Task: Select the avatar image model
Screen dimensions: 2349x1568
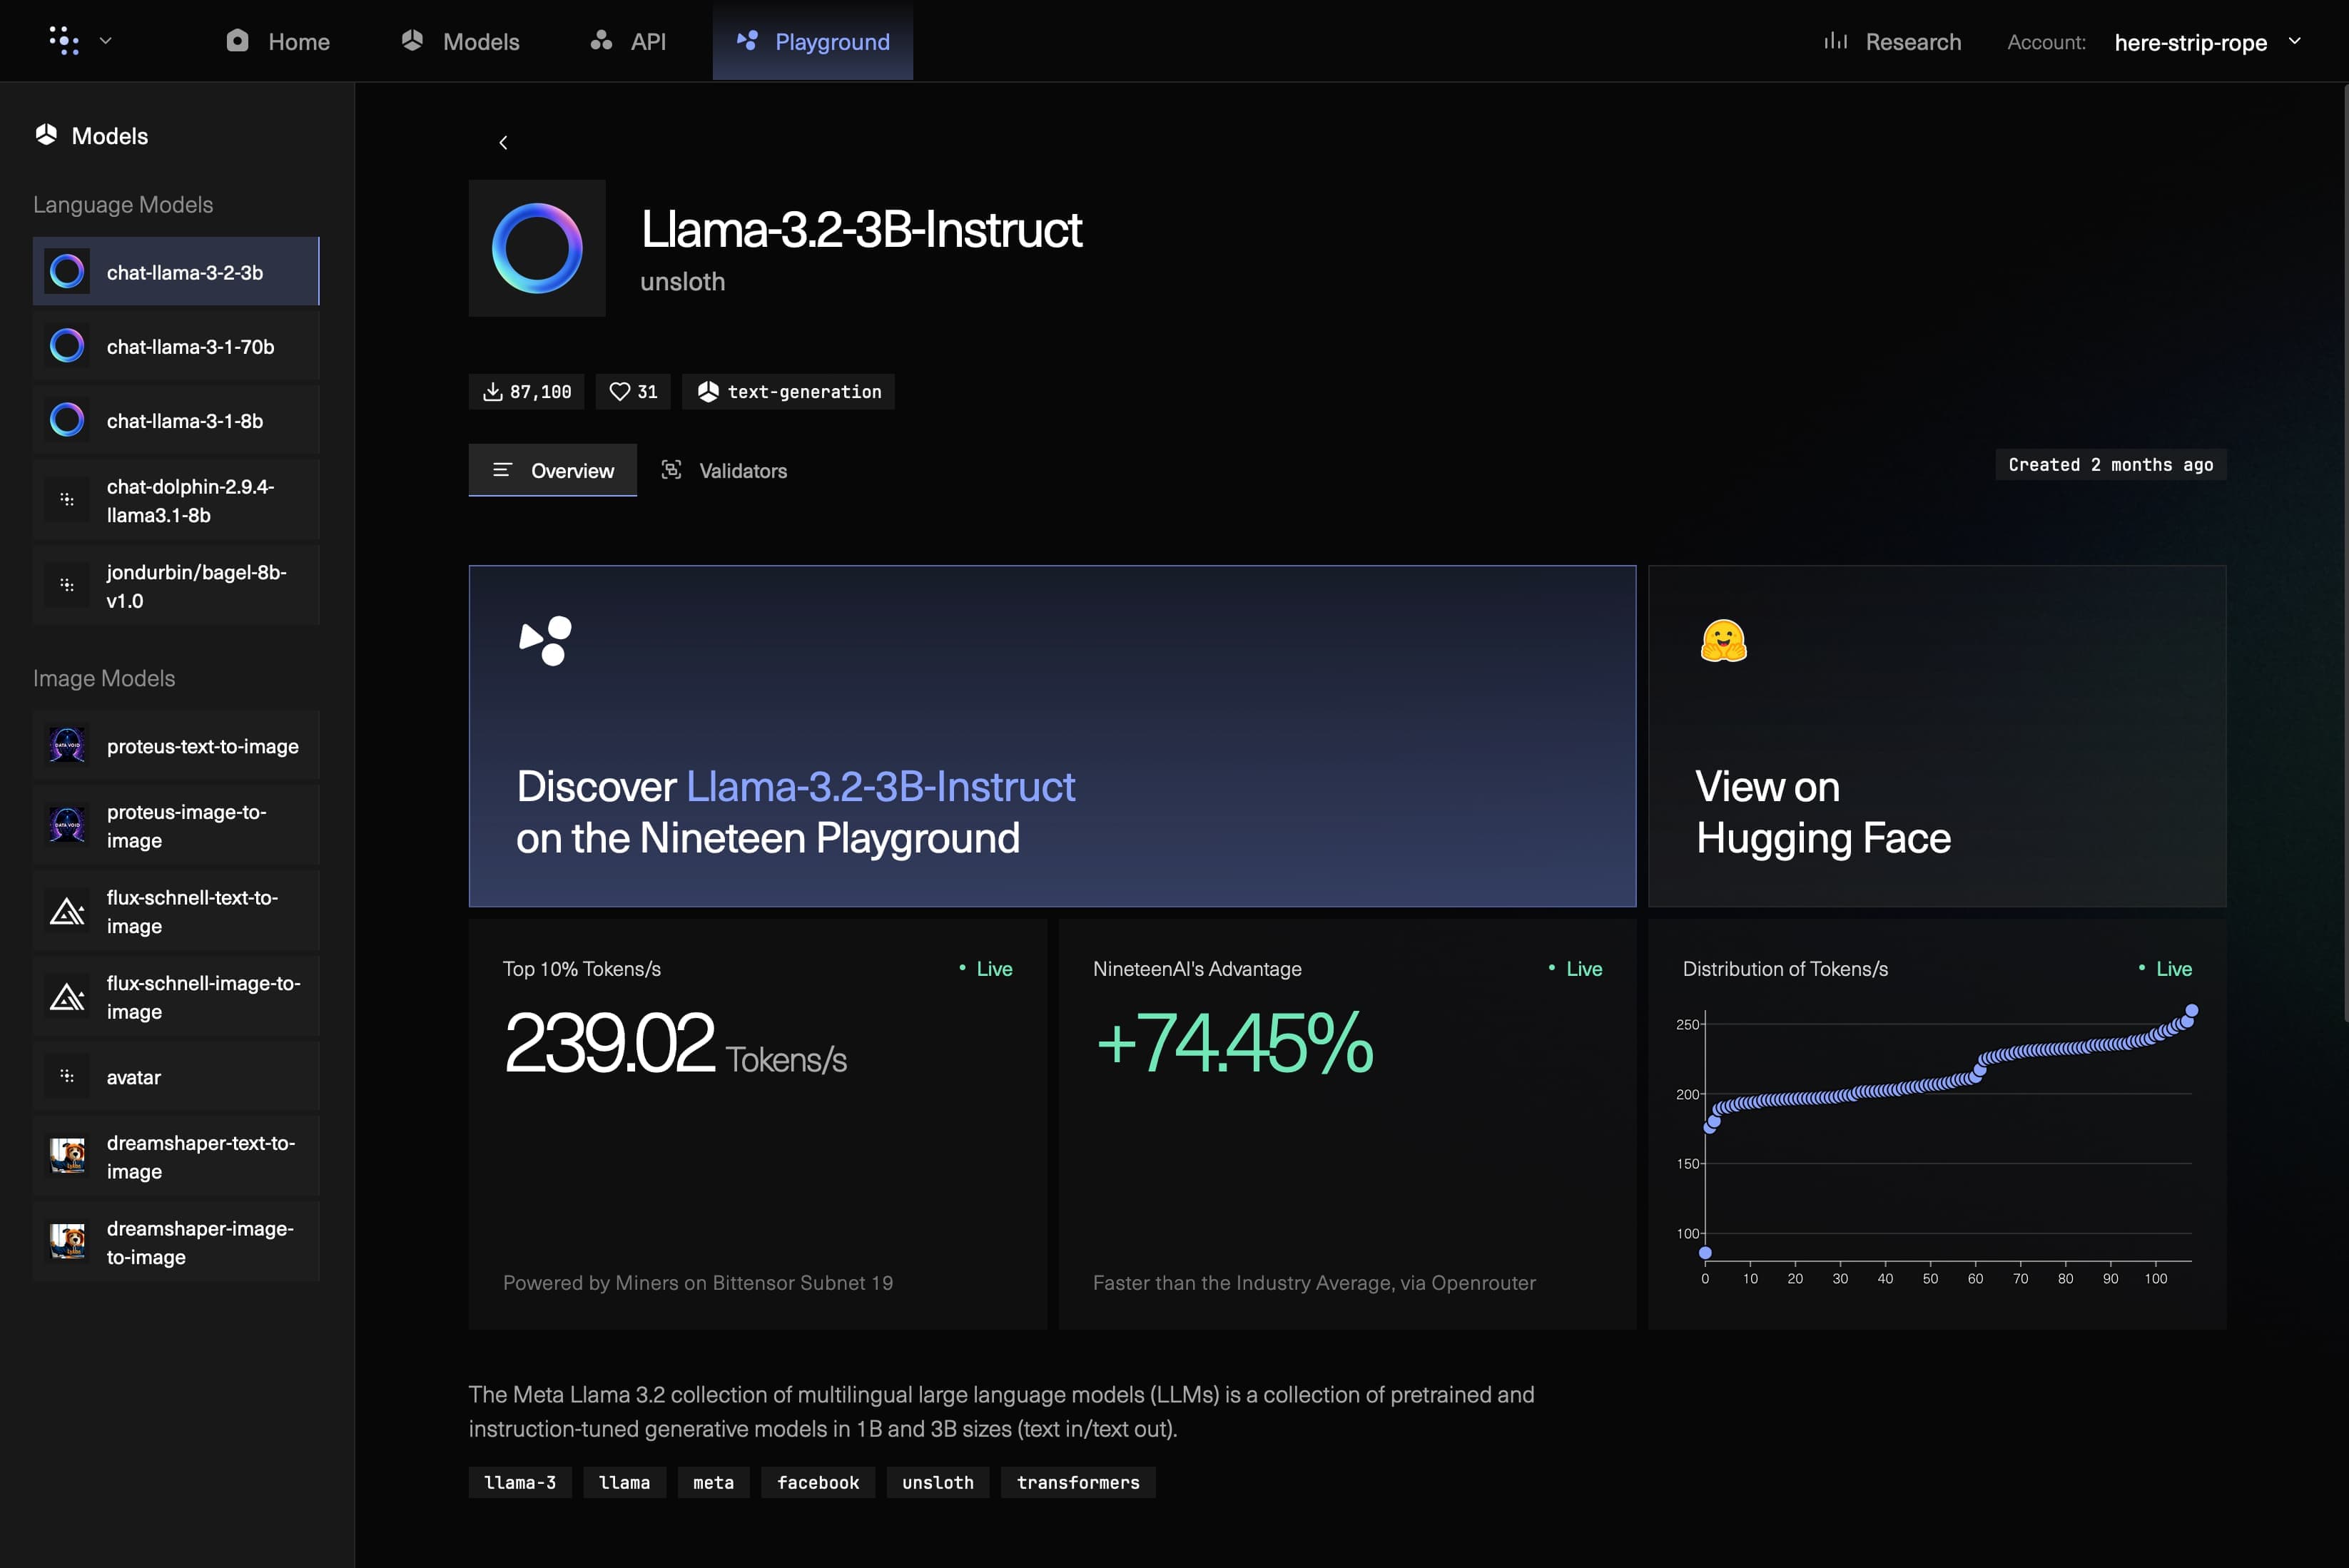Action: [x=176, y=1077]
